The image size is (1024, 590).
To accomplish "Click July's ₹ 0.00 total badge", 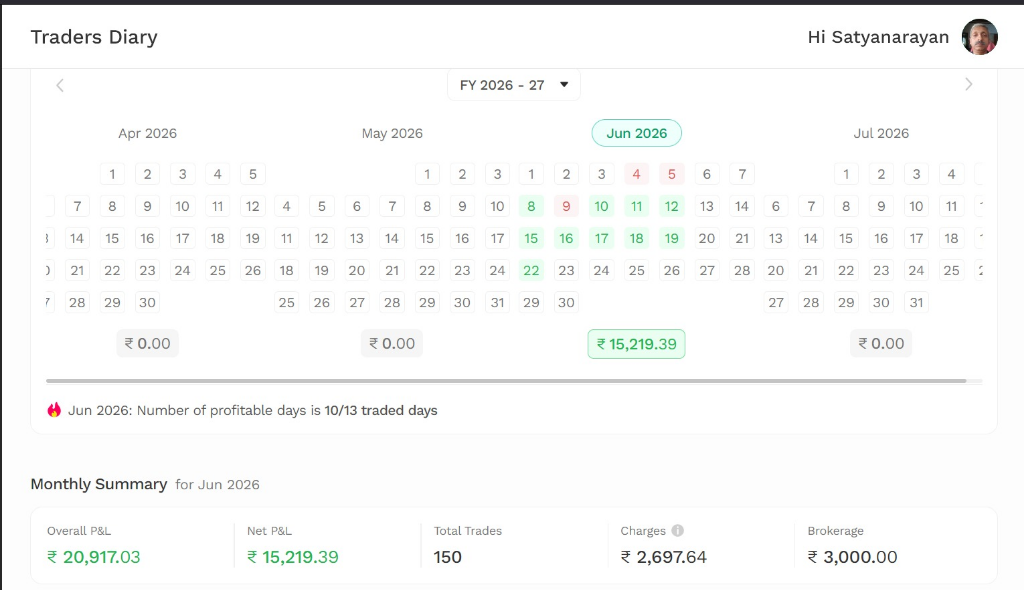I will pyautogui.click(x=881, y=344).
